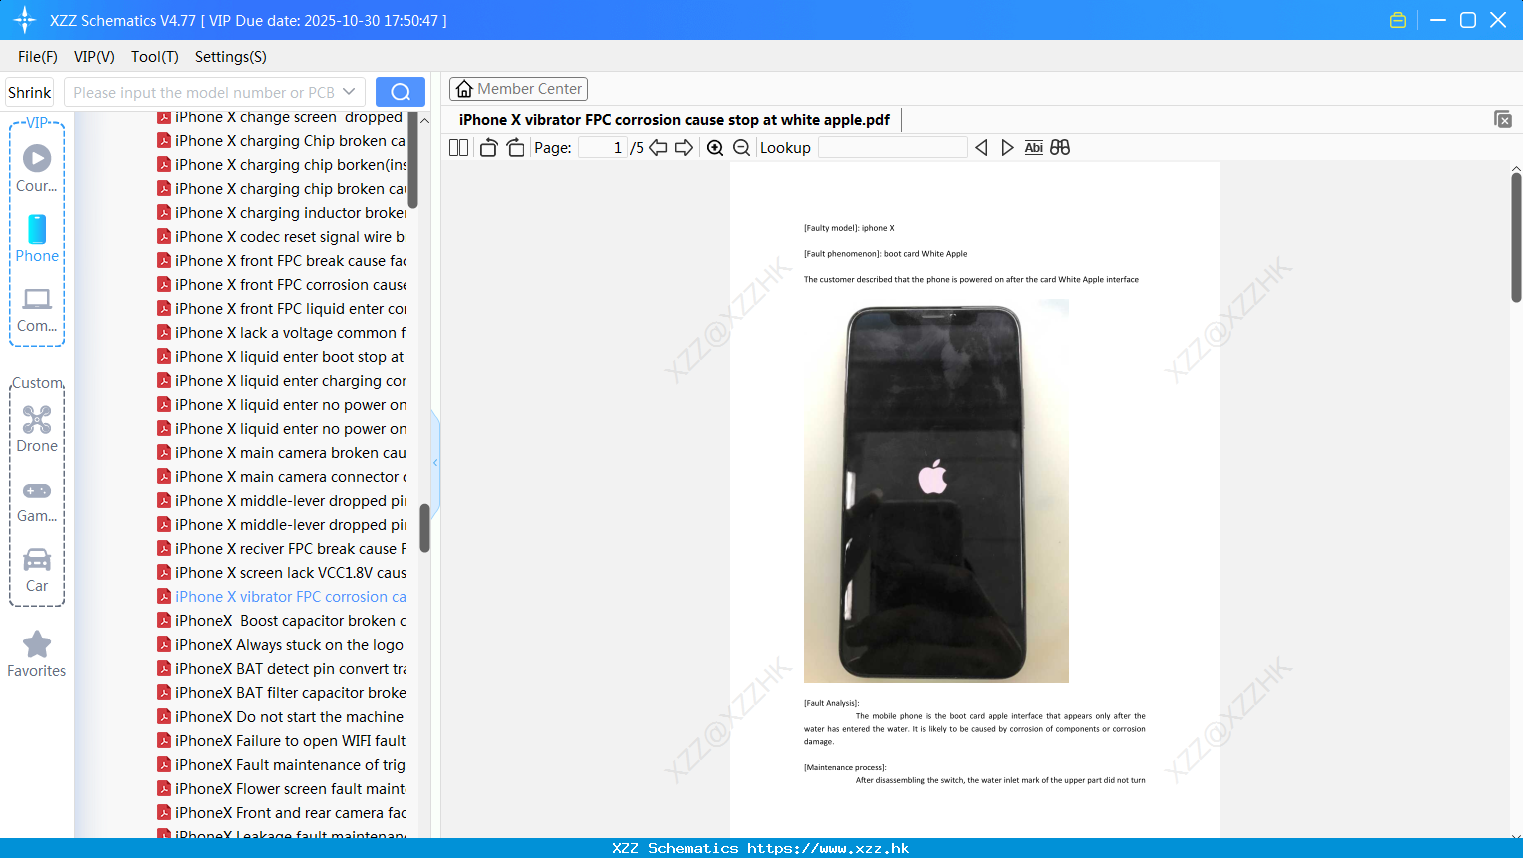Open iPhone X main camera connector file
Screen dimensions: 1523x858
[282, 477]
